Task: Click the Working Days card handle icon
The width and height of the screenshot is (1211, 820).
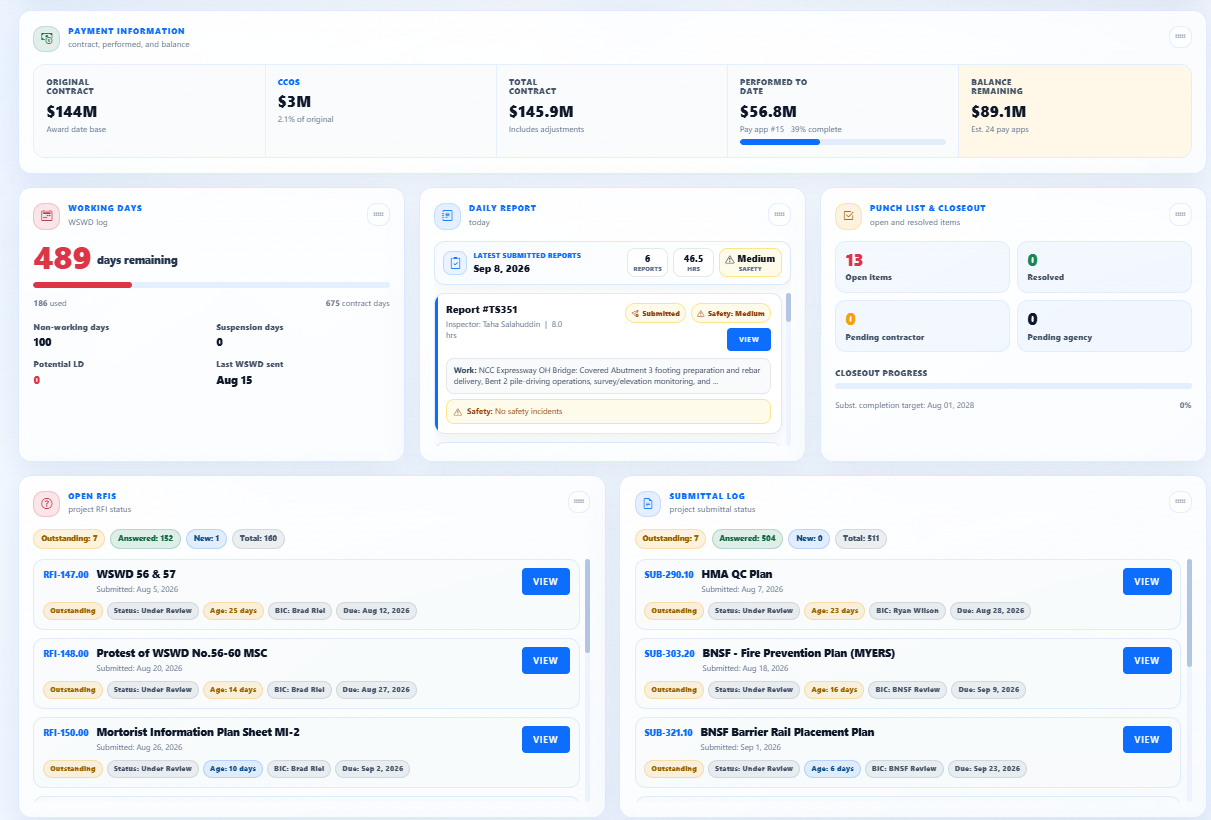Action: (x=378, y=214)
